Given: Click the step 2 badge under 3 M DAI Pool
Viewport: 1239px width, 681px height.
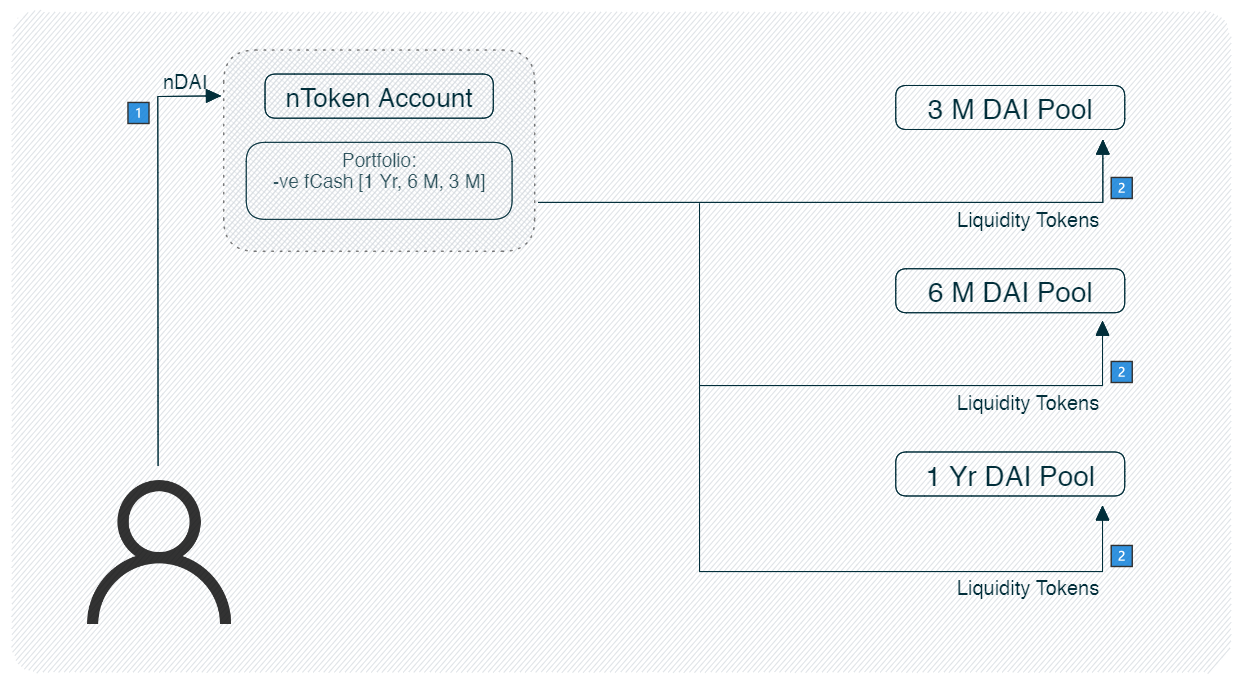Looking at the screenshot, I should [x=1121, y=188].
